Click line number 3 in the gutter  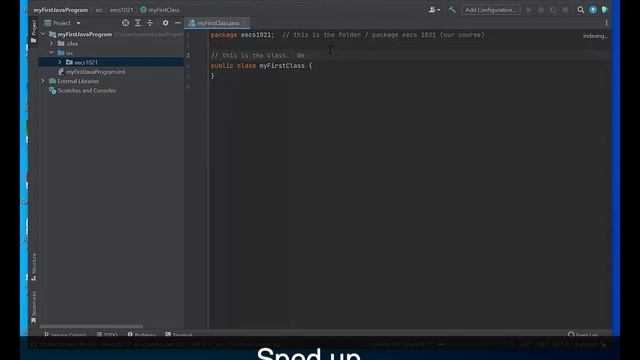188,55
